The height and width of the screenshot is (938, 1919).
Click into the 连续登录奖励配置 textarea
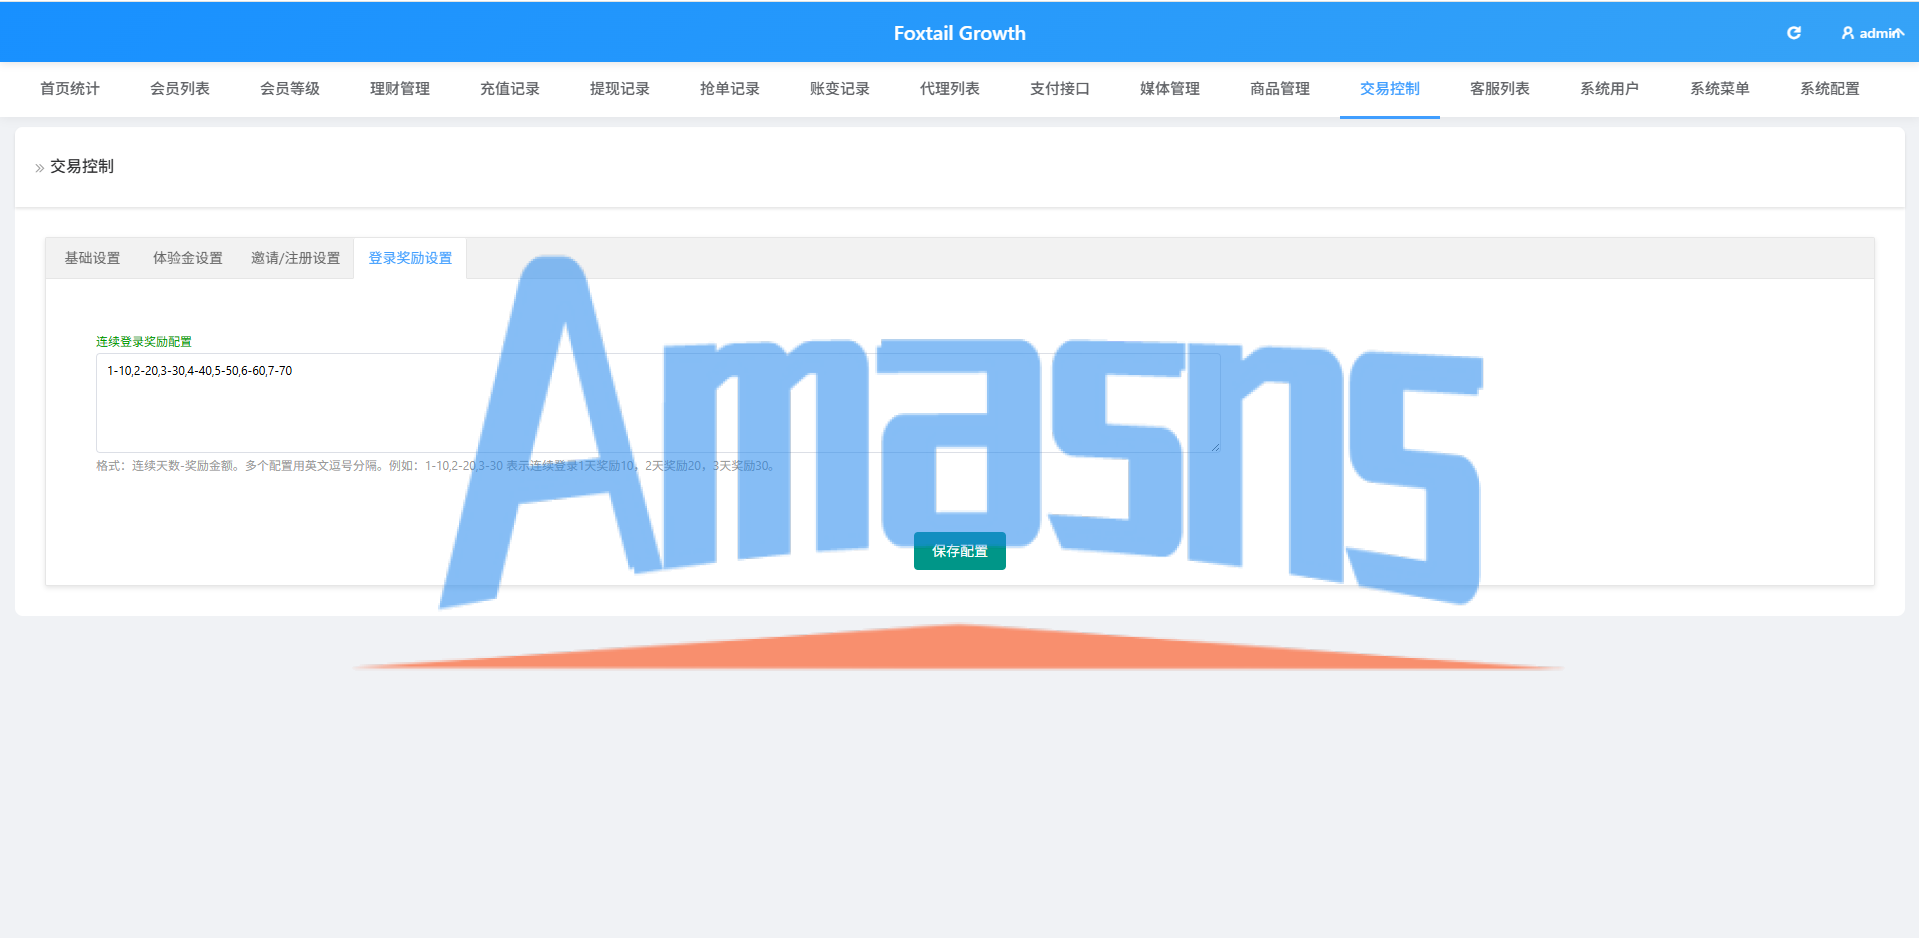[658, 403]
